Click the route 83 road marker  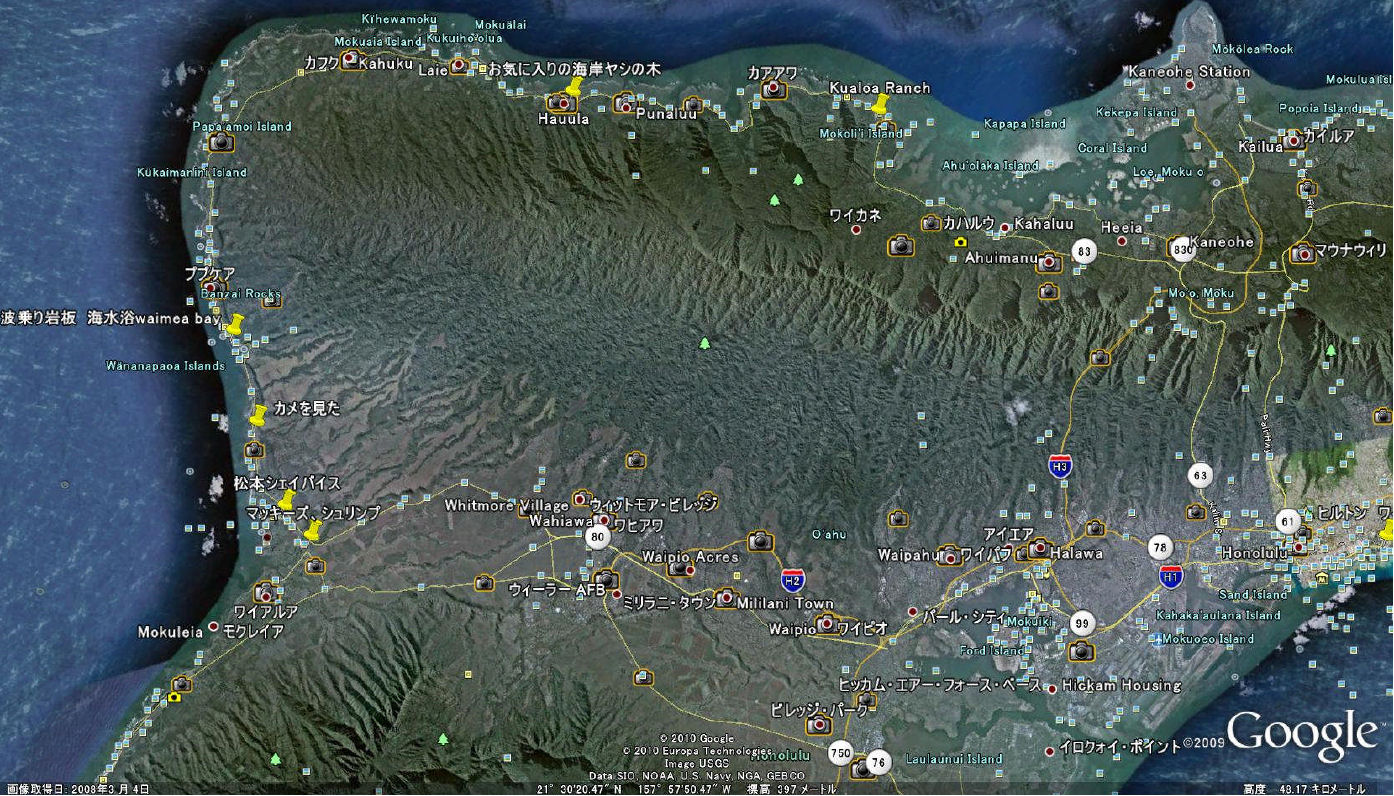point(1083,251)
